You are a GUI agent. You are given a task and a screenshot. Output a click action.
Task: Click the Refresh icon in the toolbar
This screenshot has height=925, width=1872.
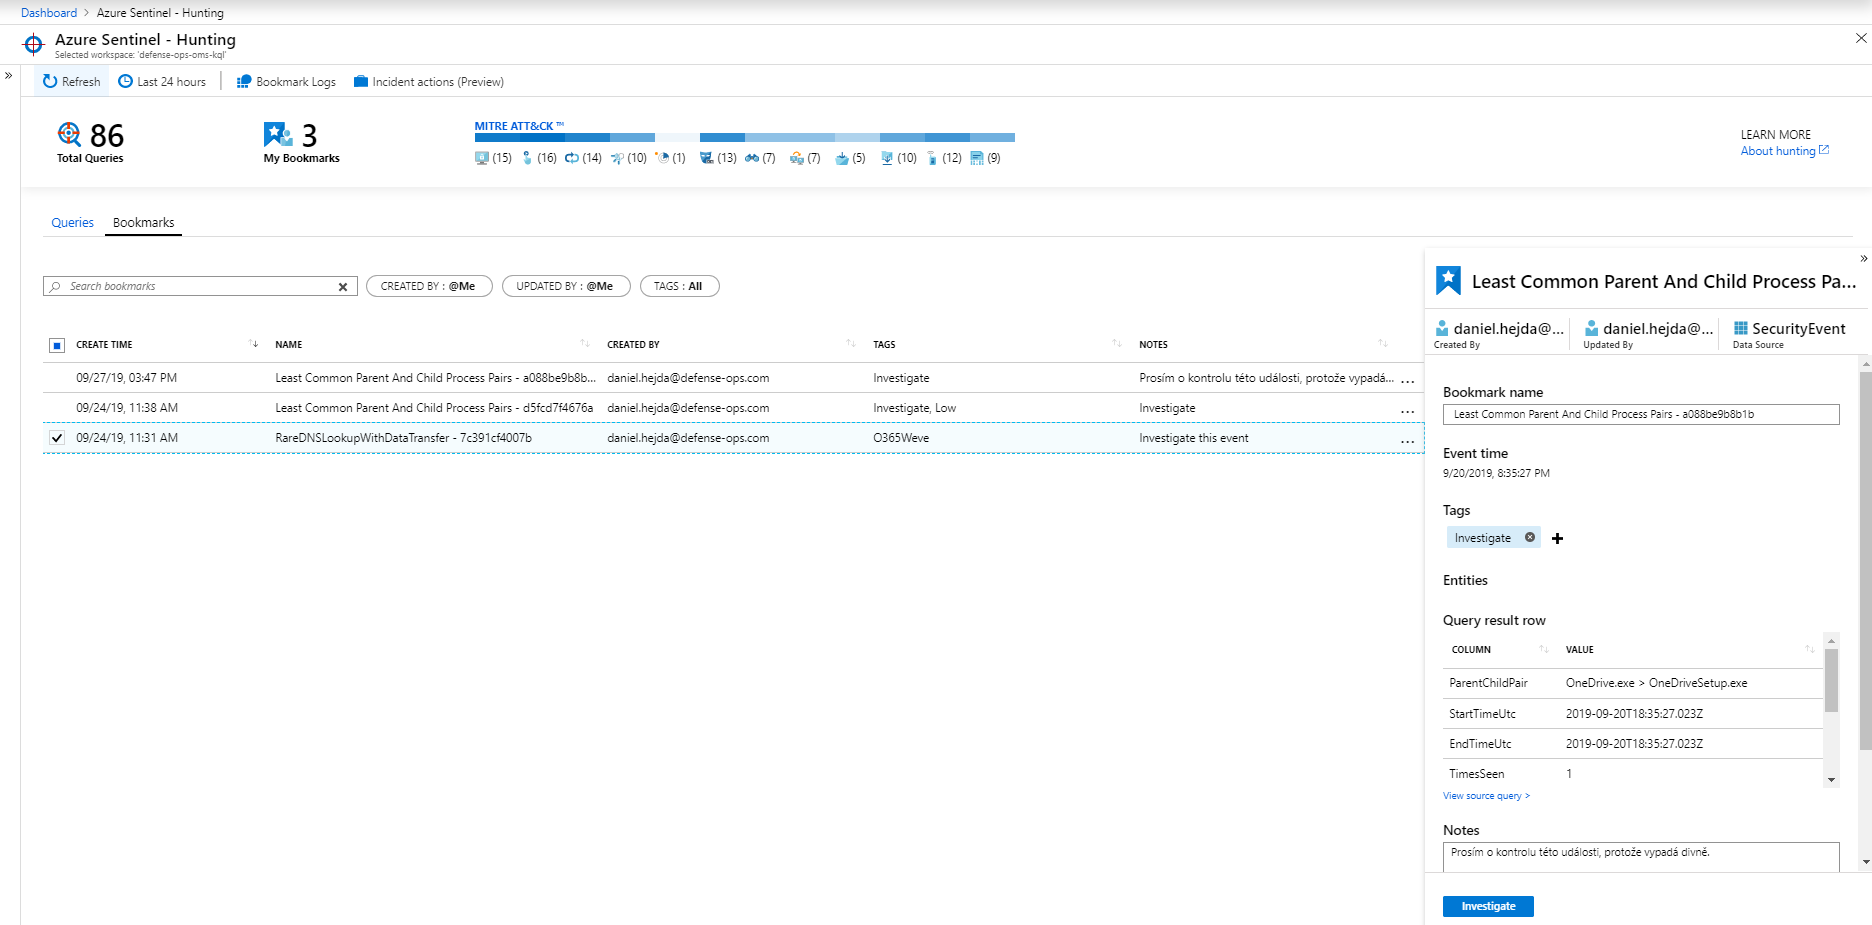click(x=50, y=82)
